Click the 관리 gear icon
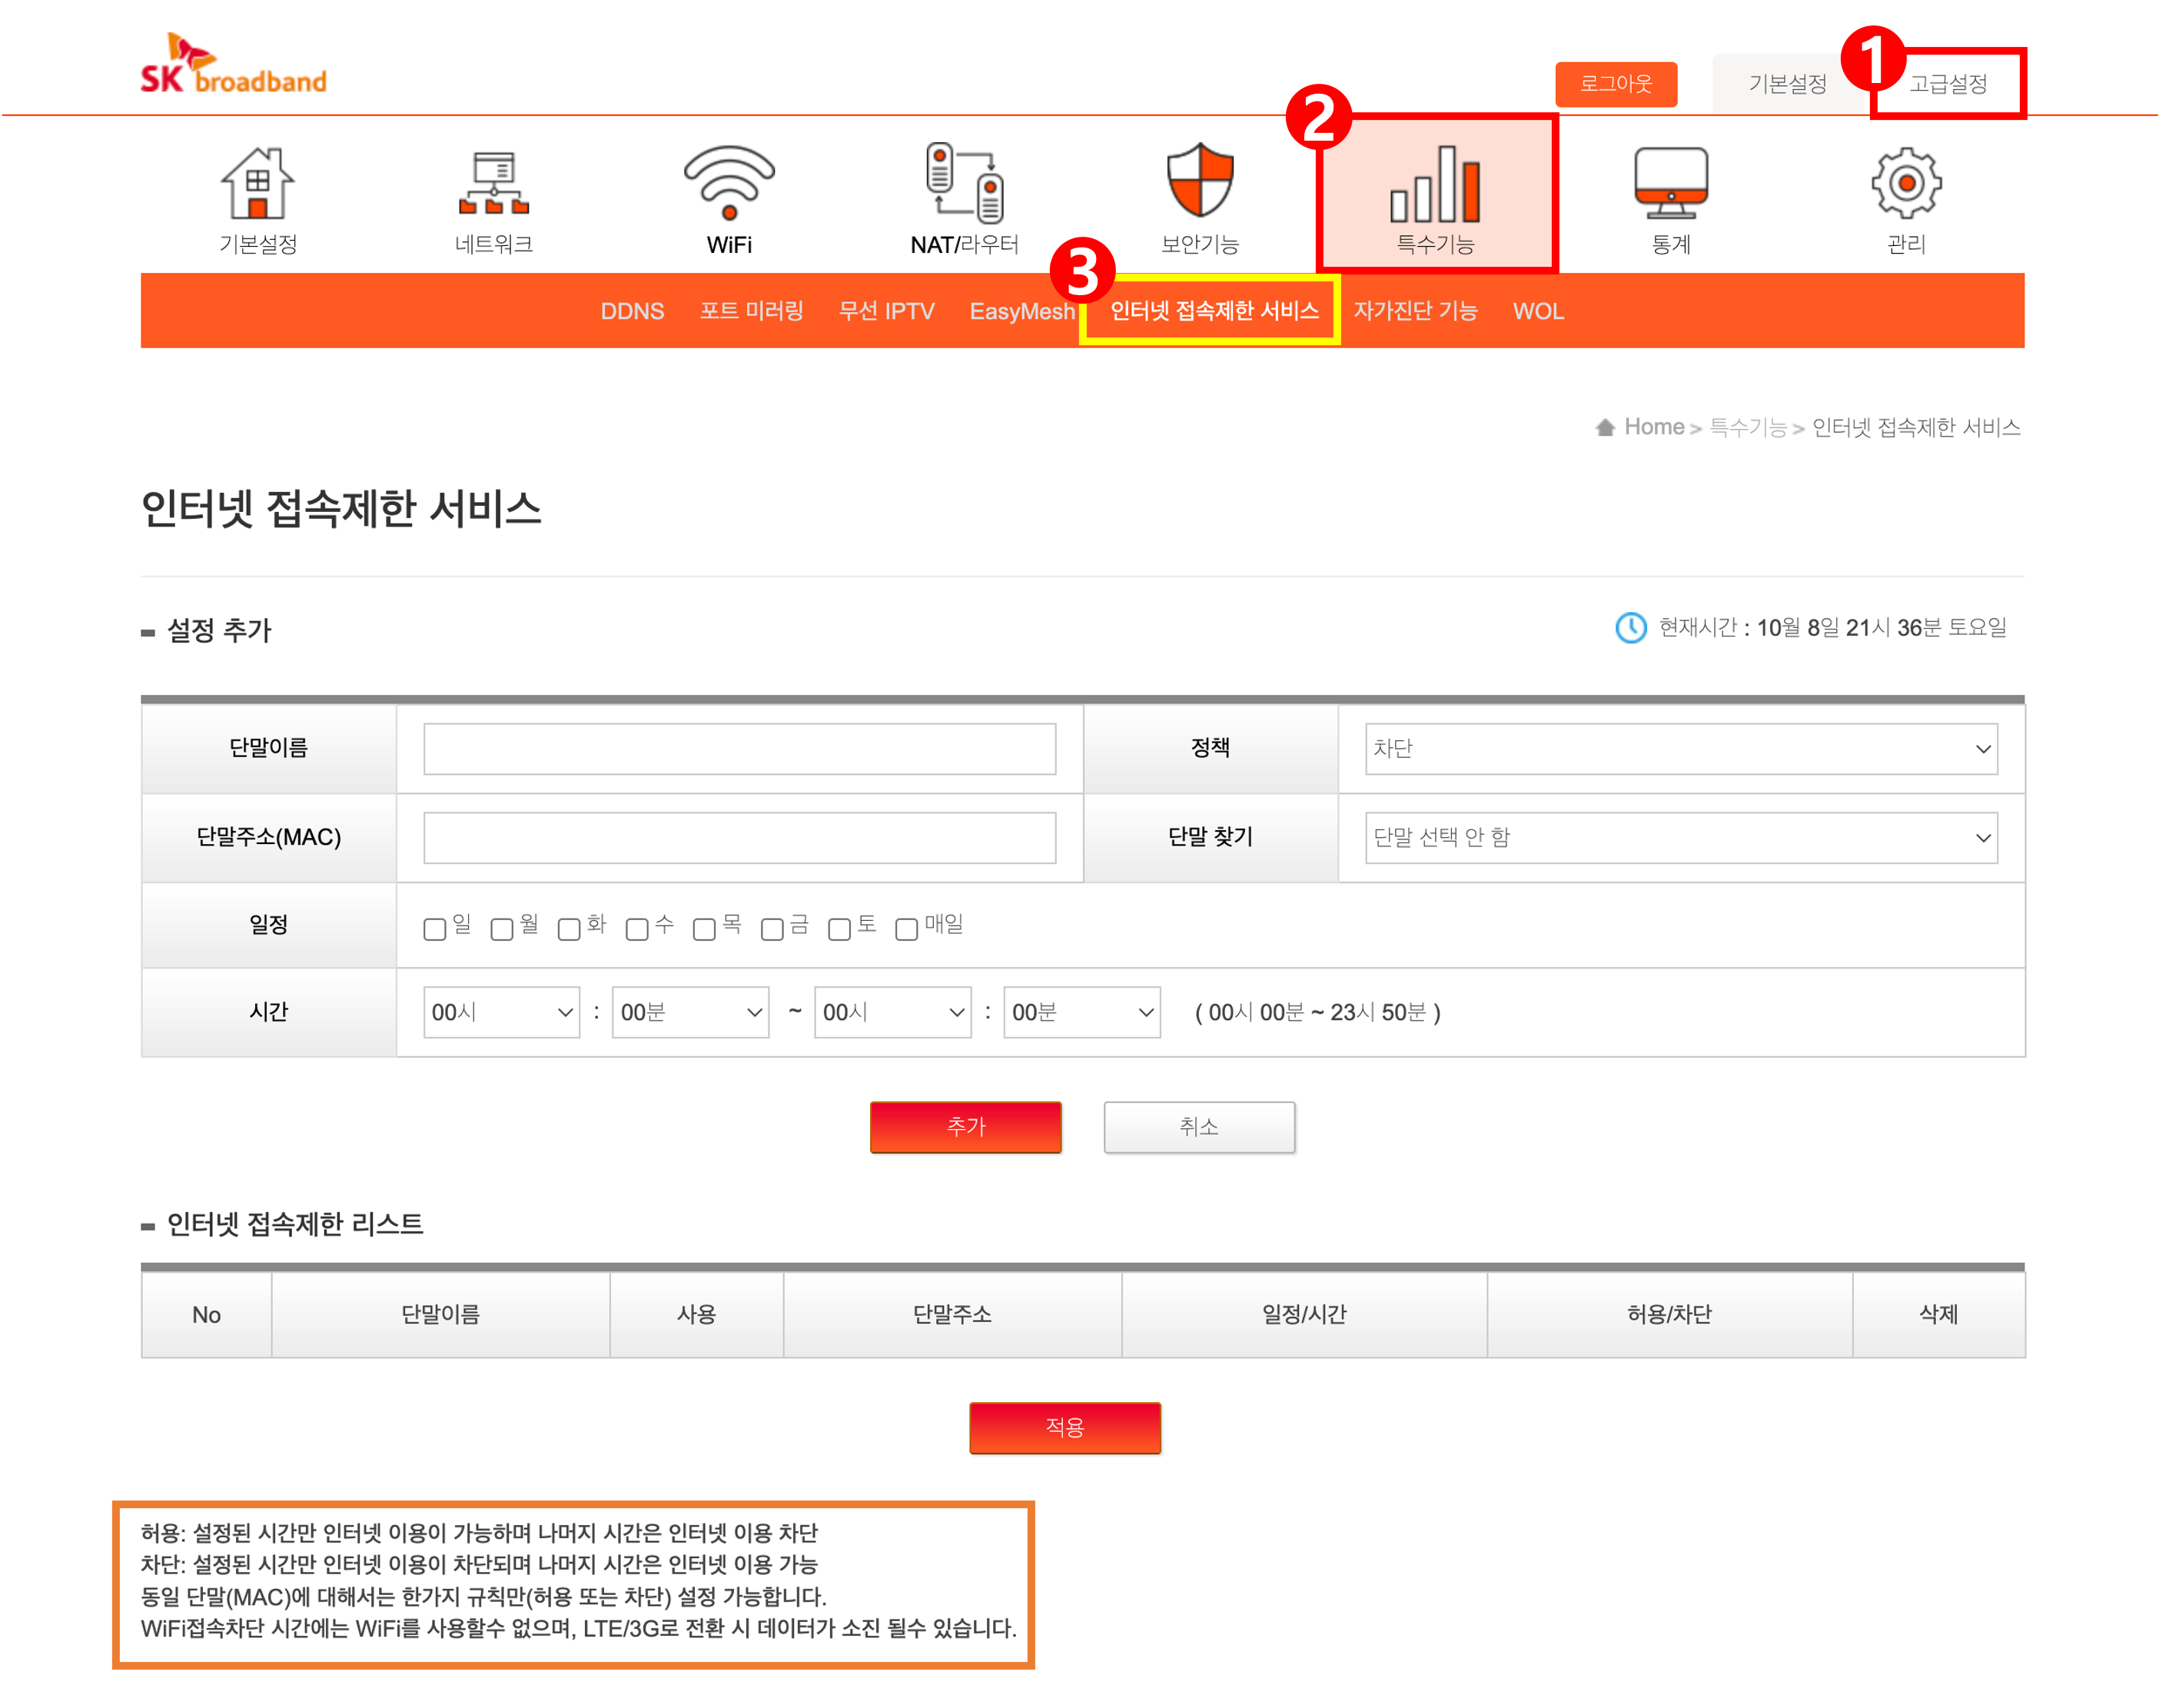 (x=1906, y=183)
